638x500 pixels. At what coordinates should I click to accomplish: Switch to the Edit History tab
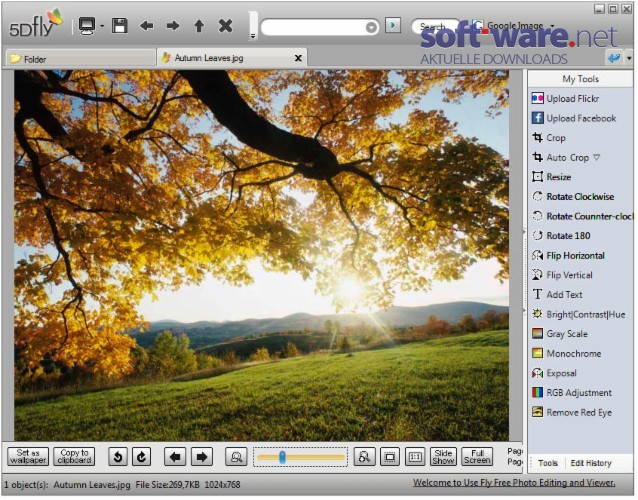pyautogui.click(x=591, y=463)
